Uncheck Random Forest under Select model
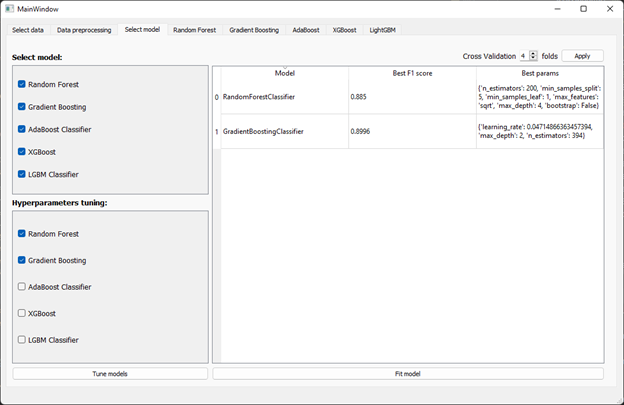 click(22, 84)
